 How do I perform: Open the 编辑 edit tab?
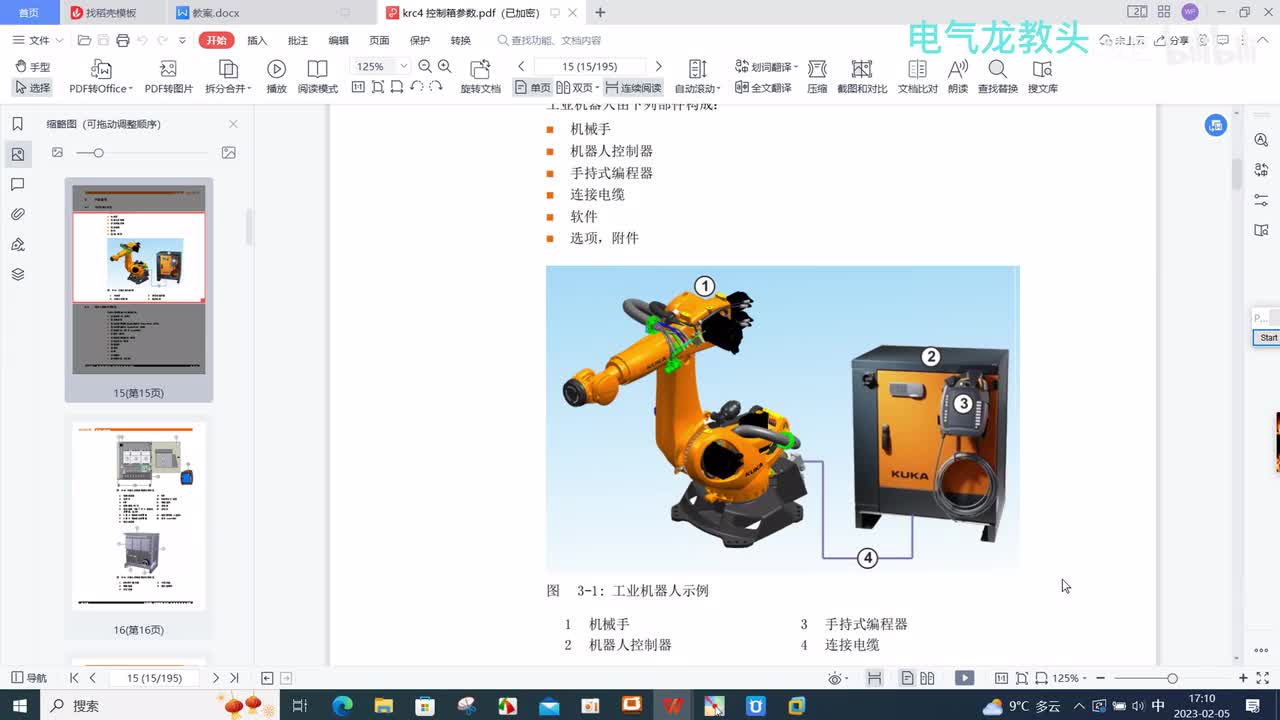click(x=339, y=40)
